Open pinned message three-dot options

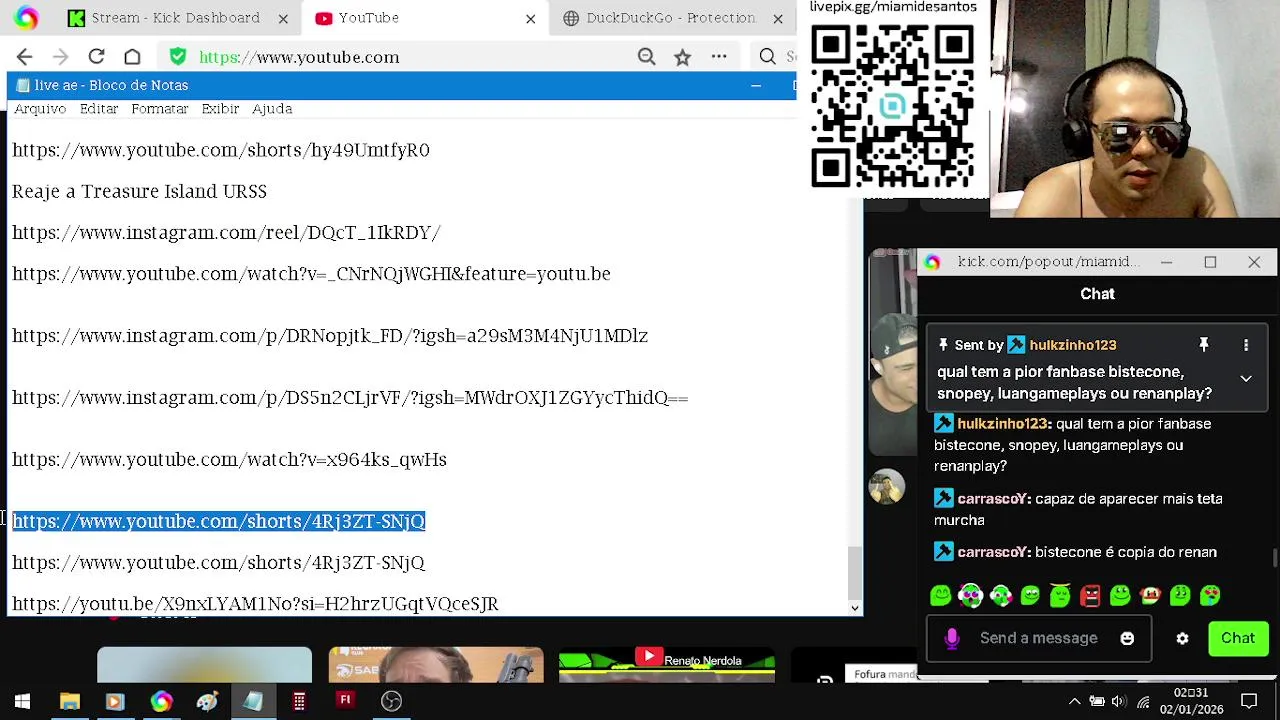coord(1246,345)
